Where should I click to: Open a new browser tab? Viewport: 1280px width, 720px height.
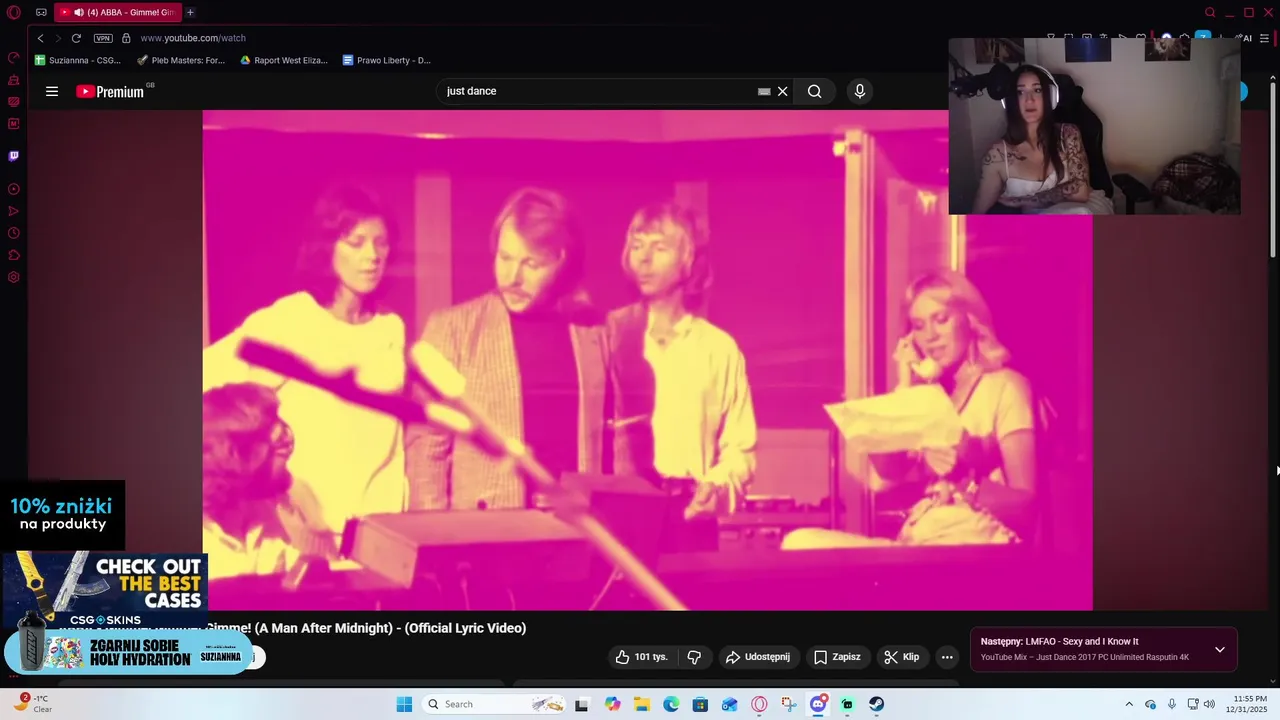[x=190, y=12]
